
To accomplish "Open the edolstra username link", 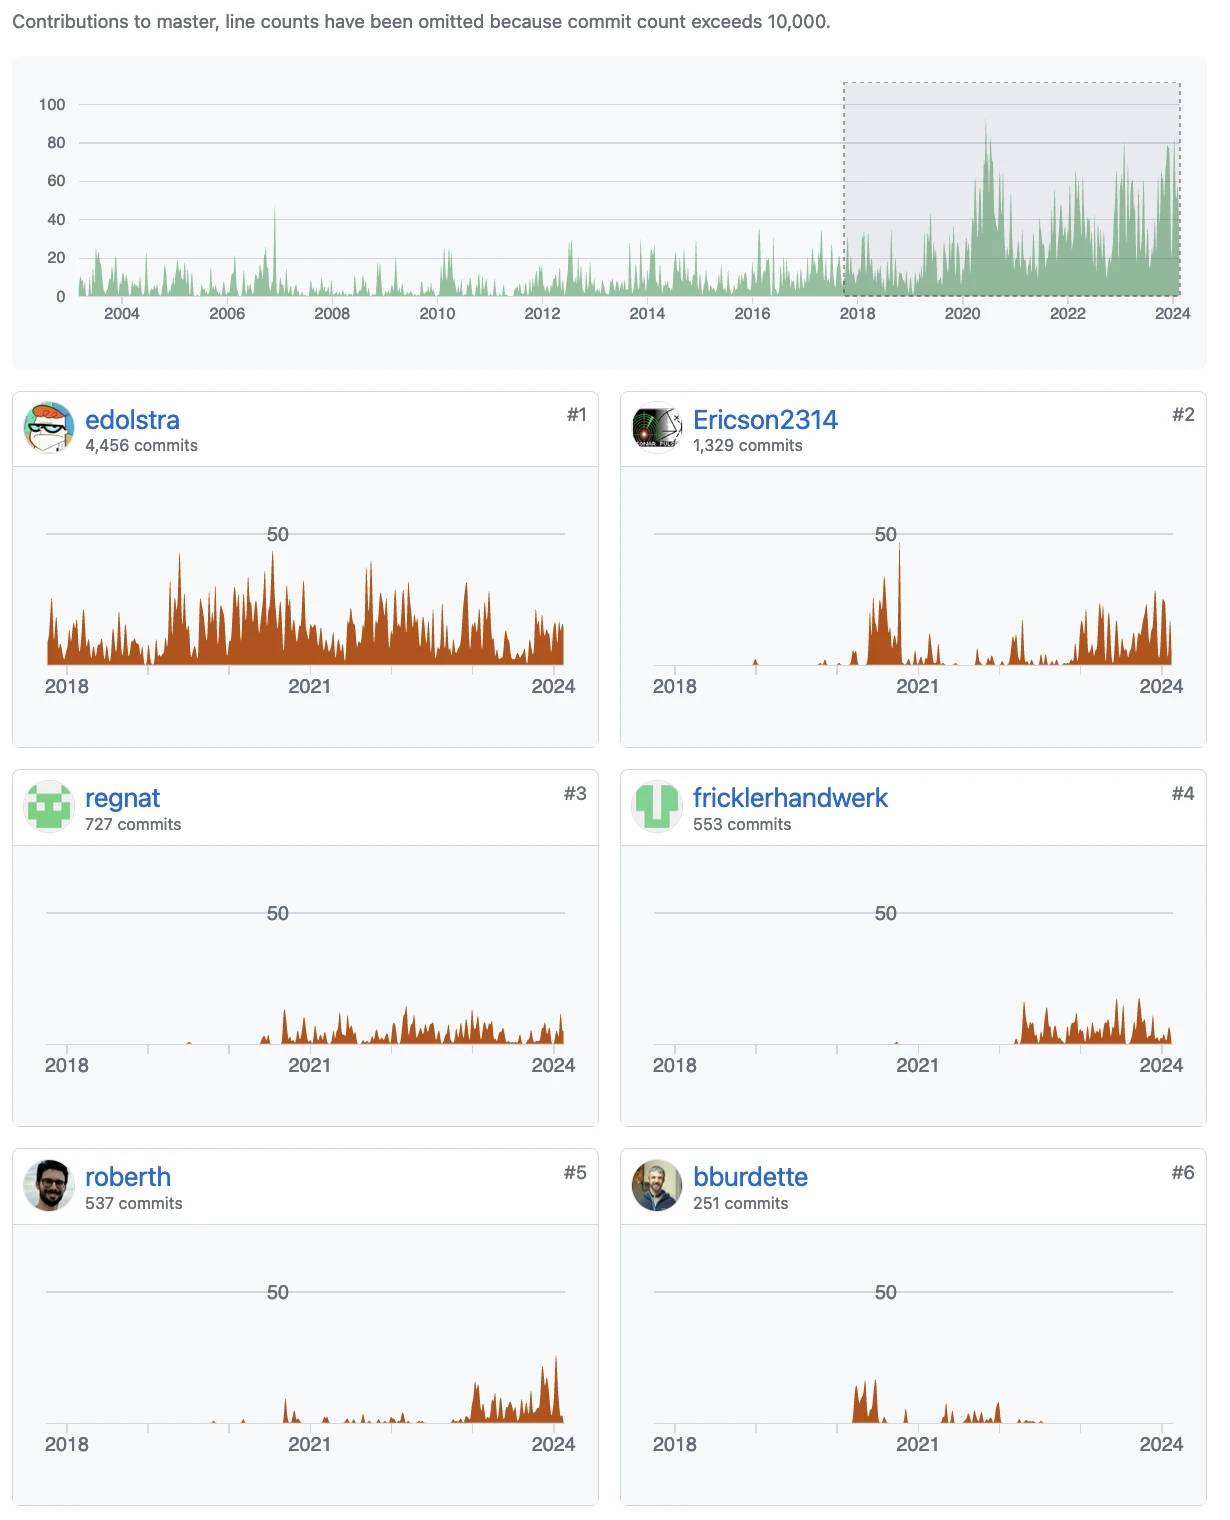I will (132, 420).
